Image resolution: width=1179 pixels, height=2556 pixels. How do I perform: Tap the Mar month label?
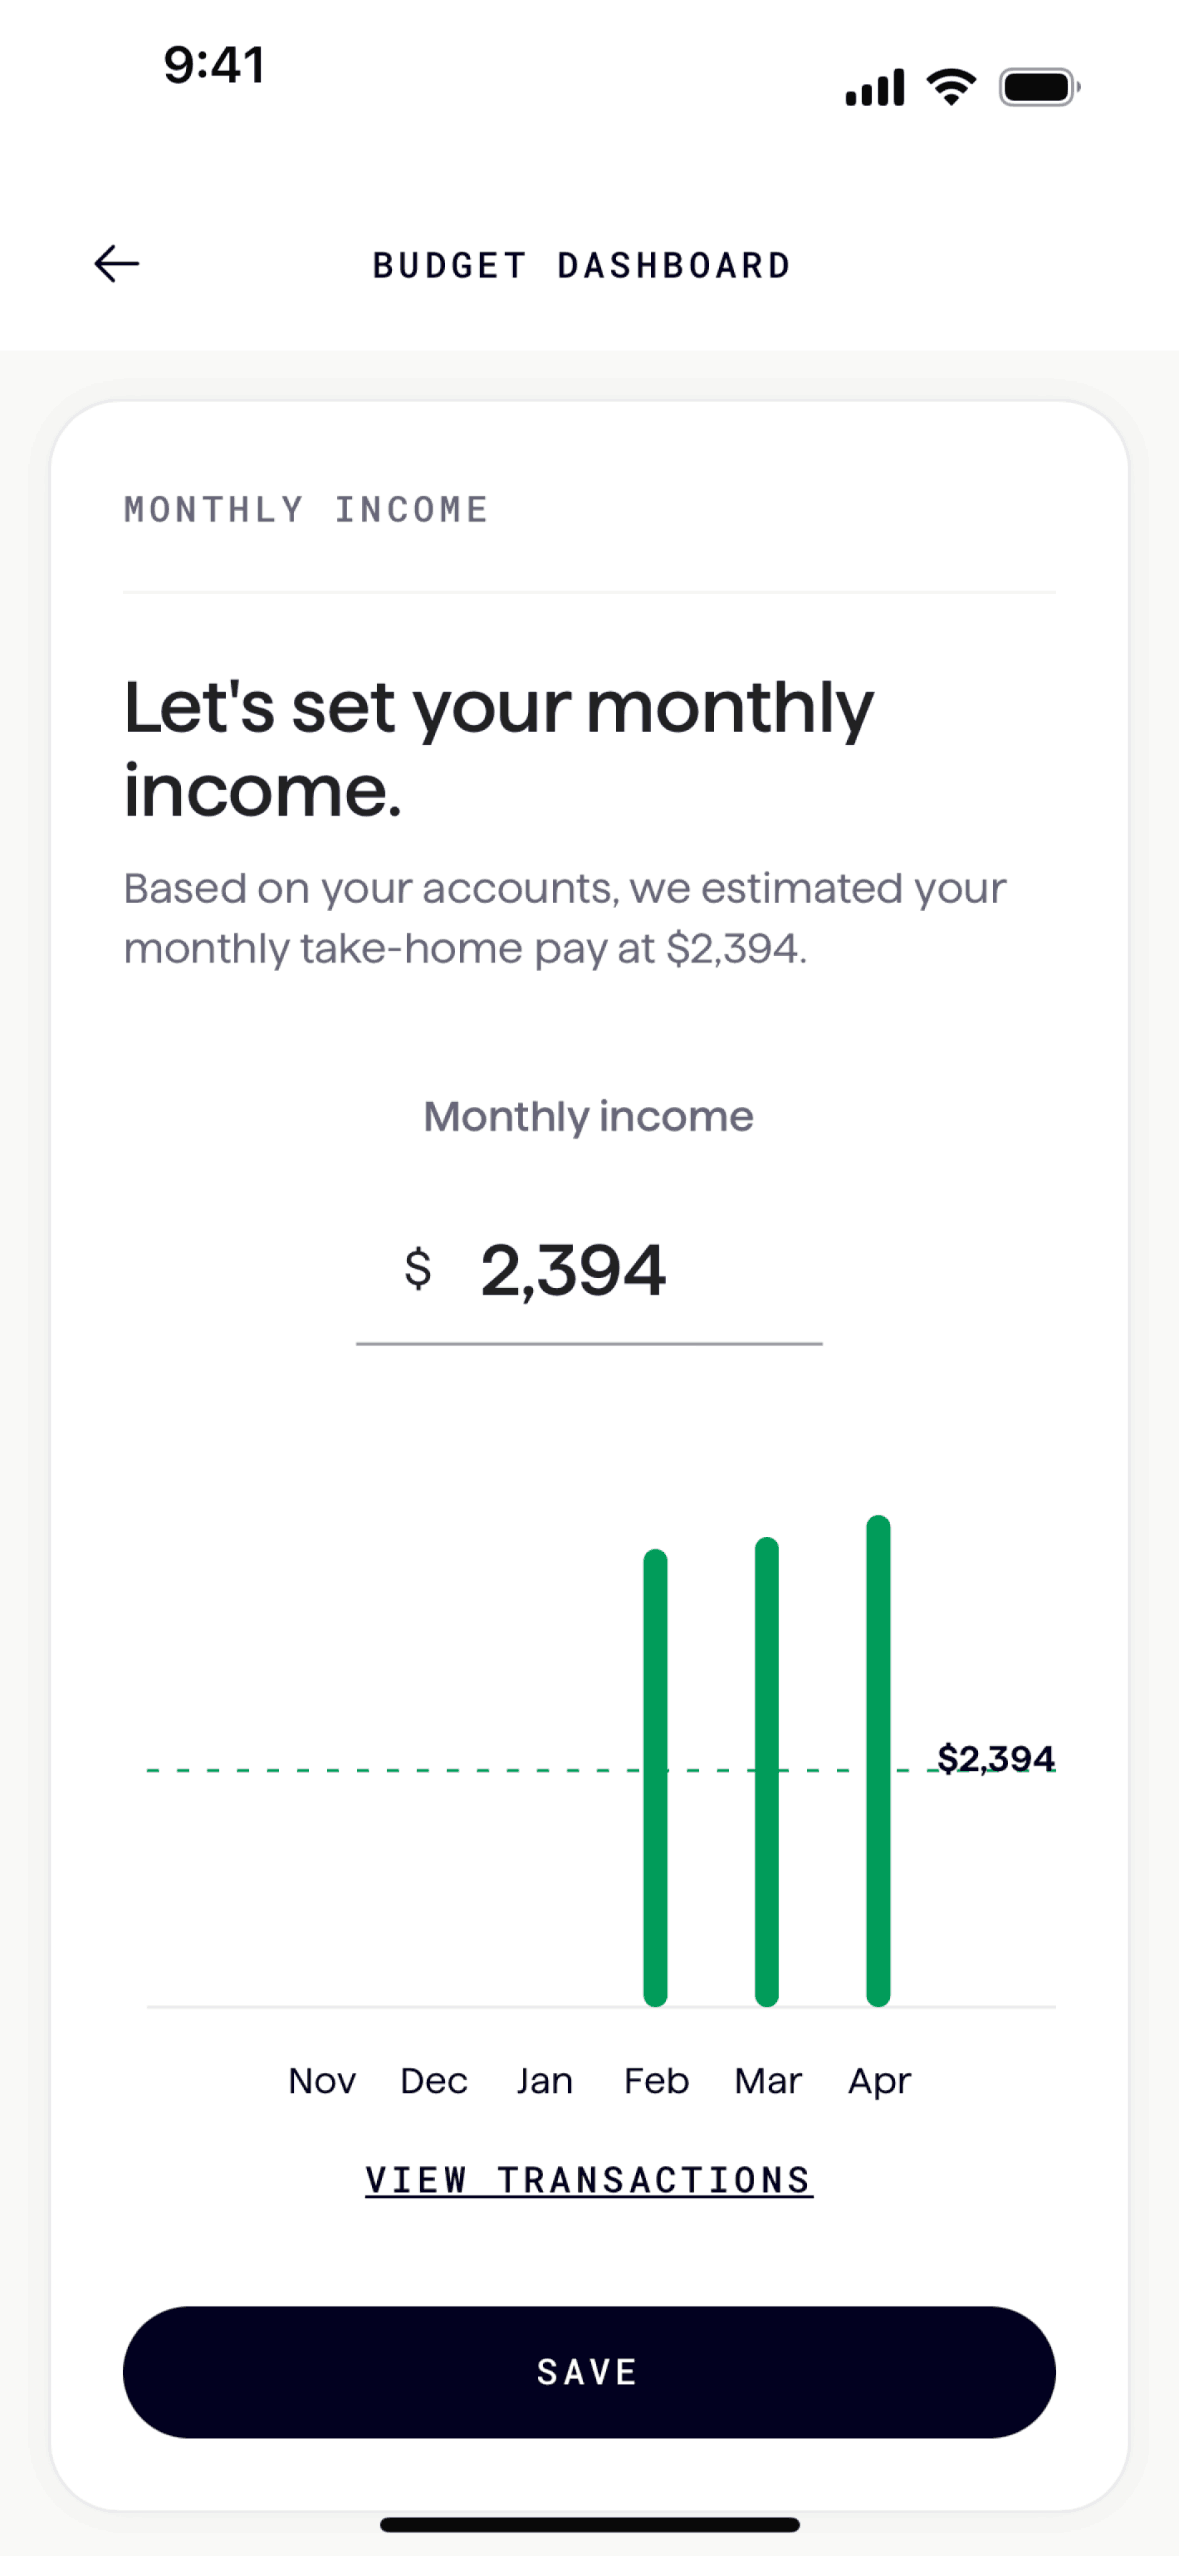(768, 2081)
